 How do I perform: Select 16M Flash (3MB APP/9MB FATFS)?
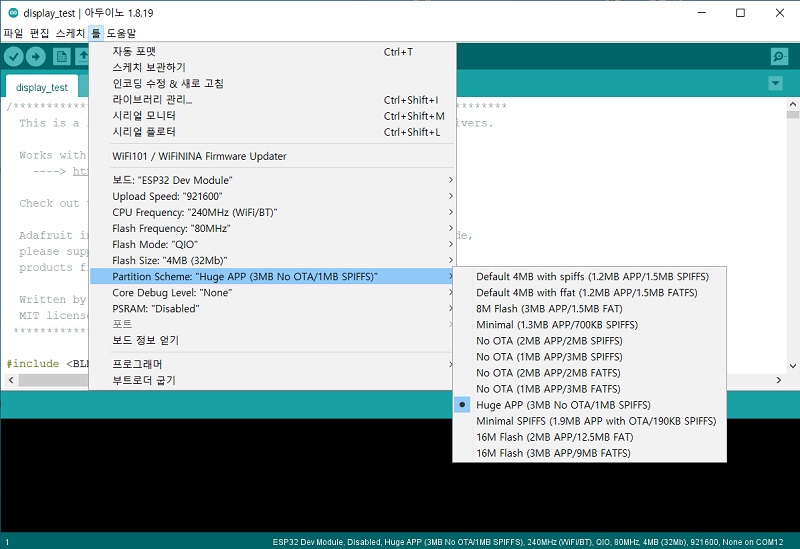[589, 453]
